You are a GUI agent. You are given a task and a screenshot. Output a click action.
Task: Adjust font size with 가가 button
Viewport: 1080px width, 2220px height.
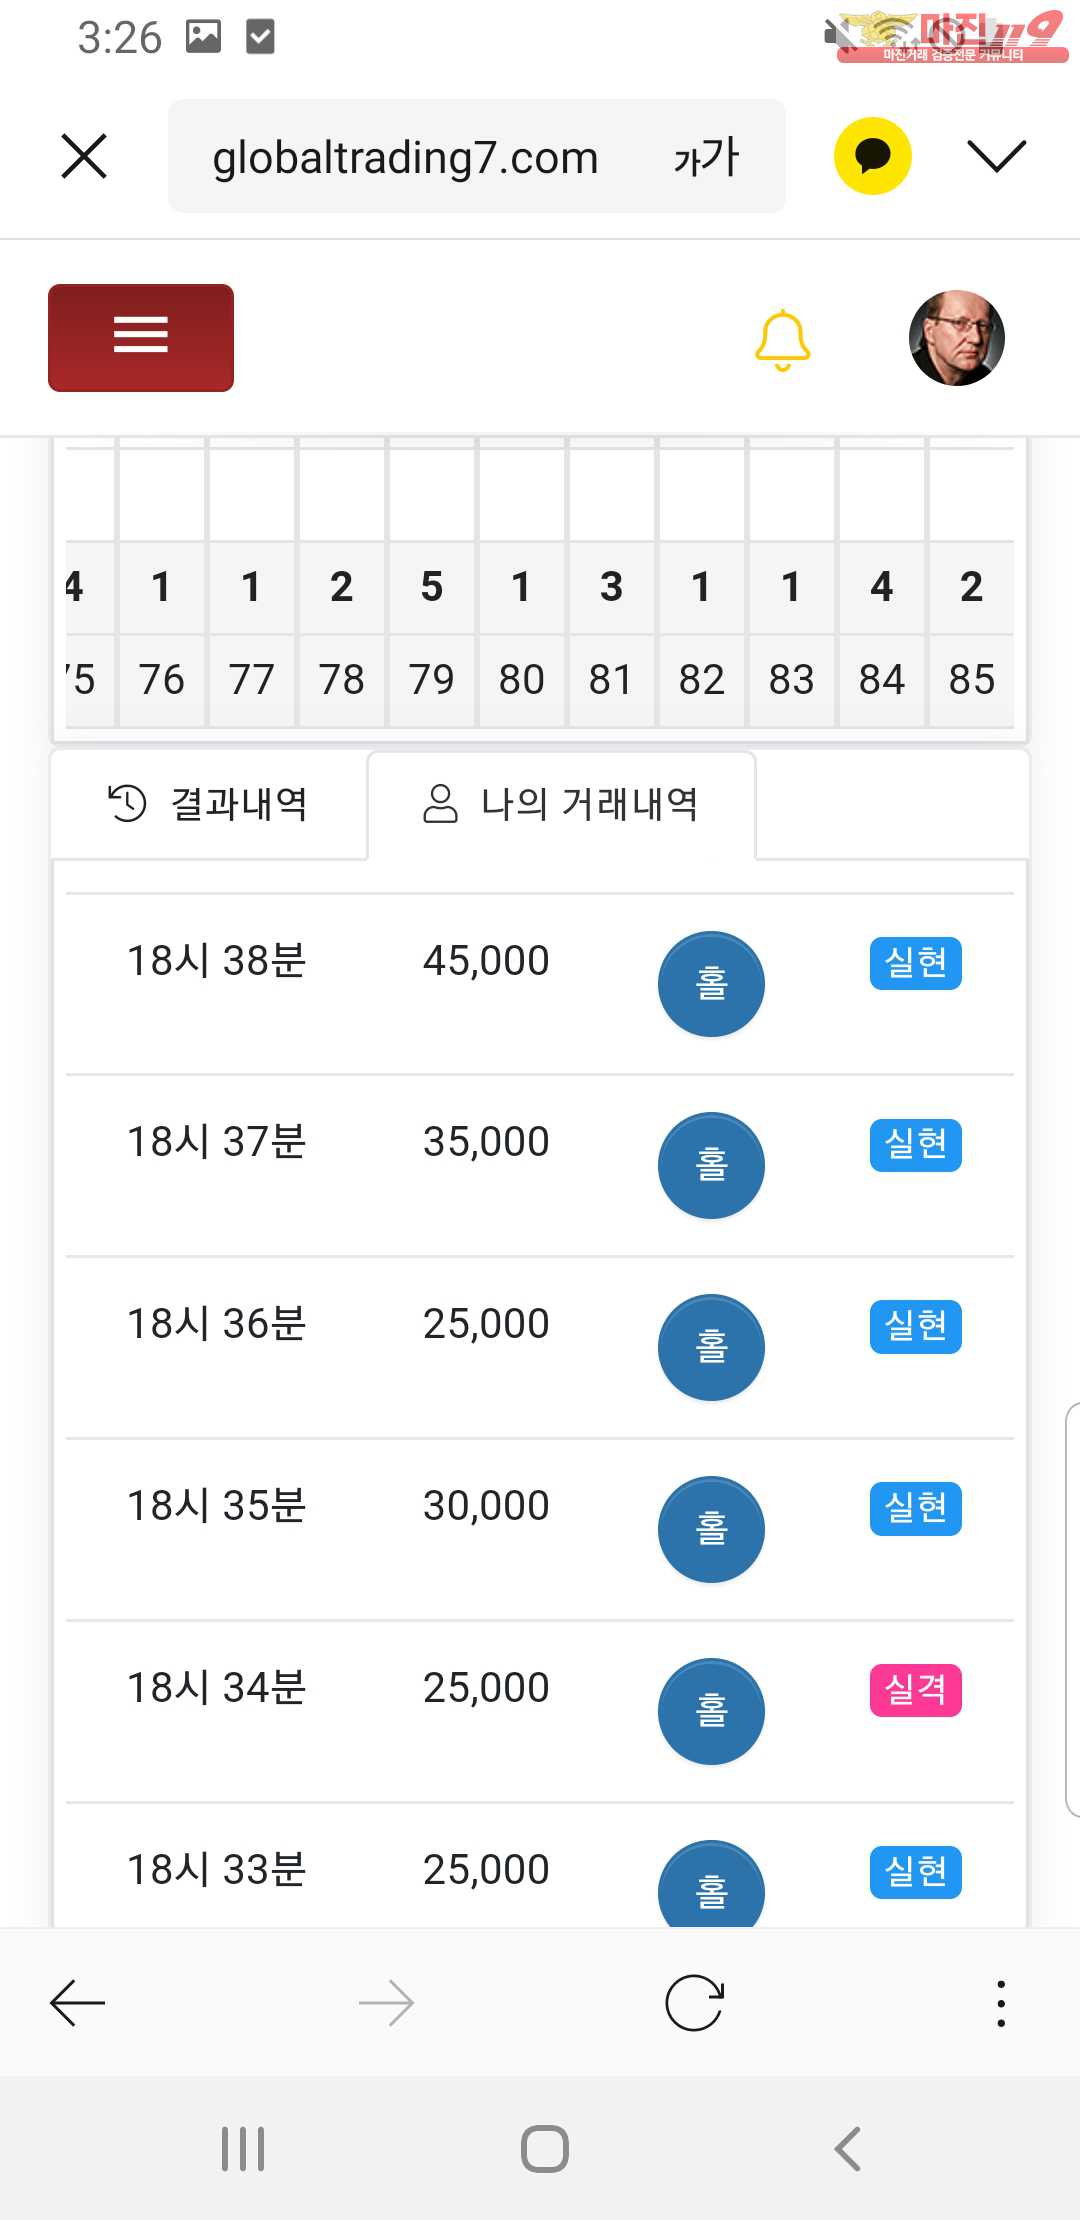(x=706, y=157)
